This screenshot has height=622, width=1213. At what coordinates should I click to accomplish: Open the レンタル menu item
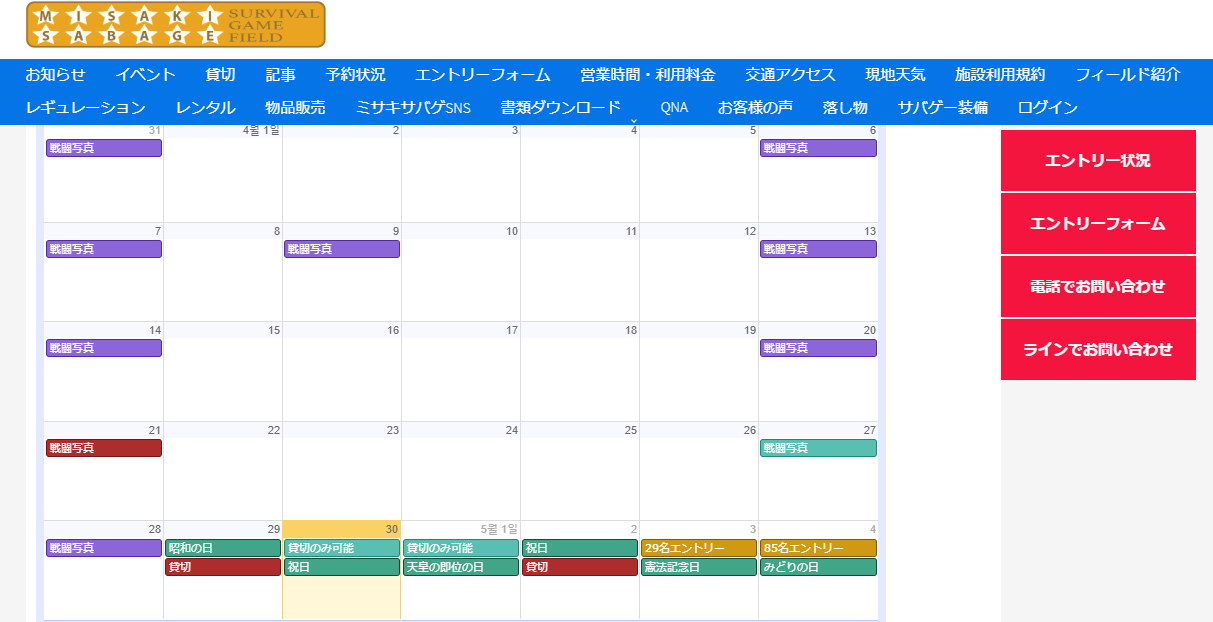(205, 108)
